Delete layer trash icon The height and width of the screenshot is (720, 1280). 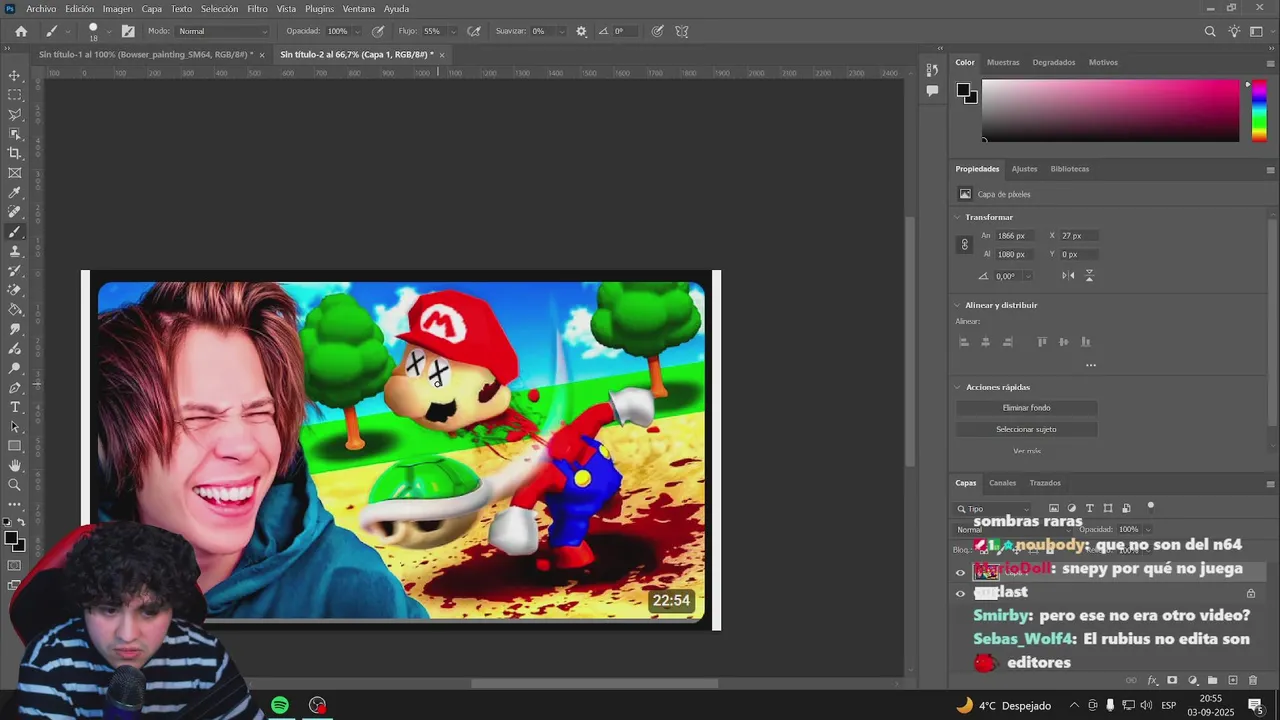[1253, 680]
